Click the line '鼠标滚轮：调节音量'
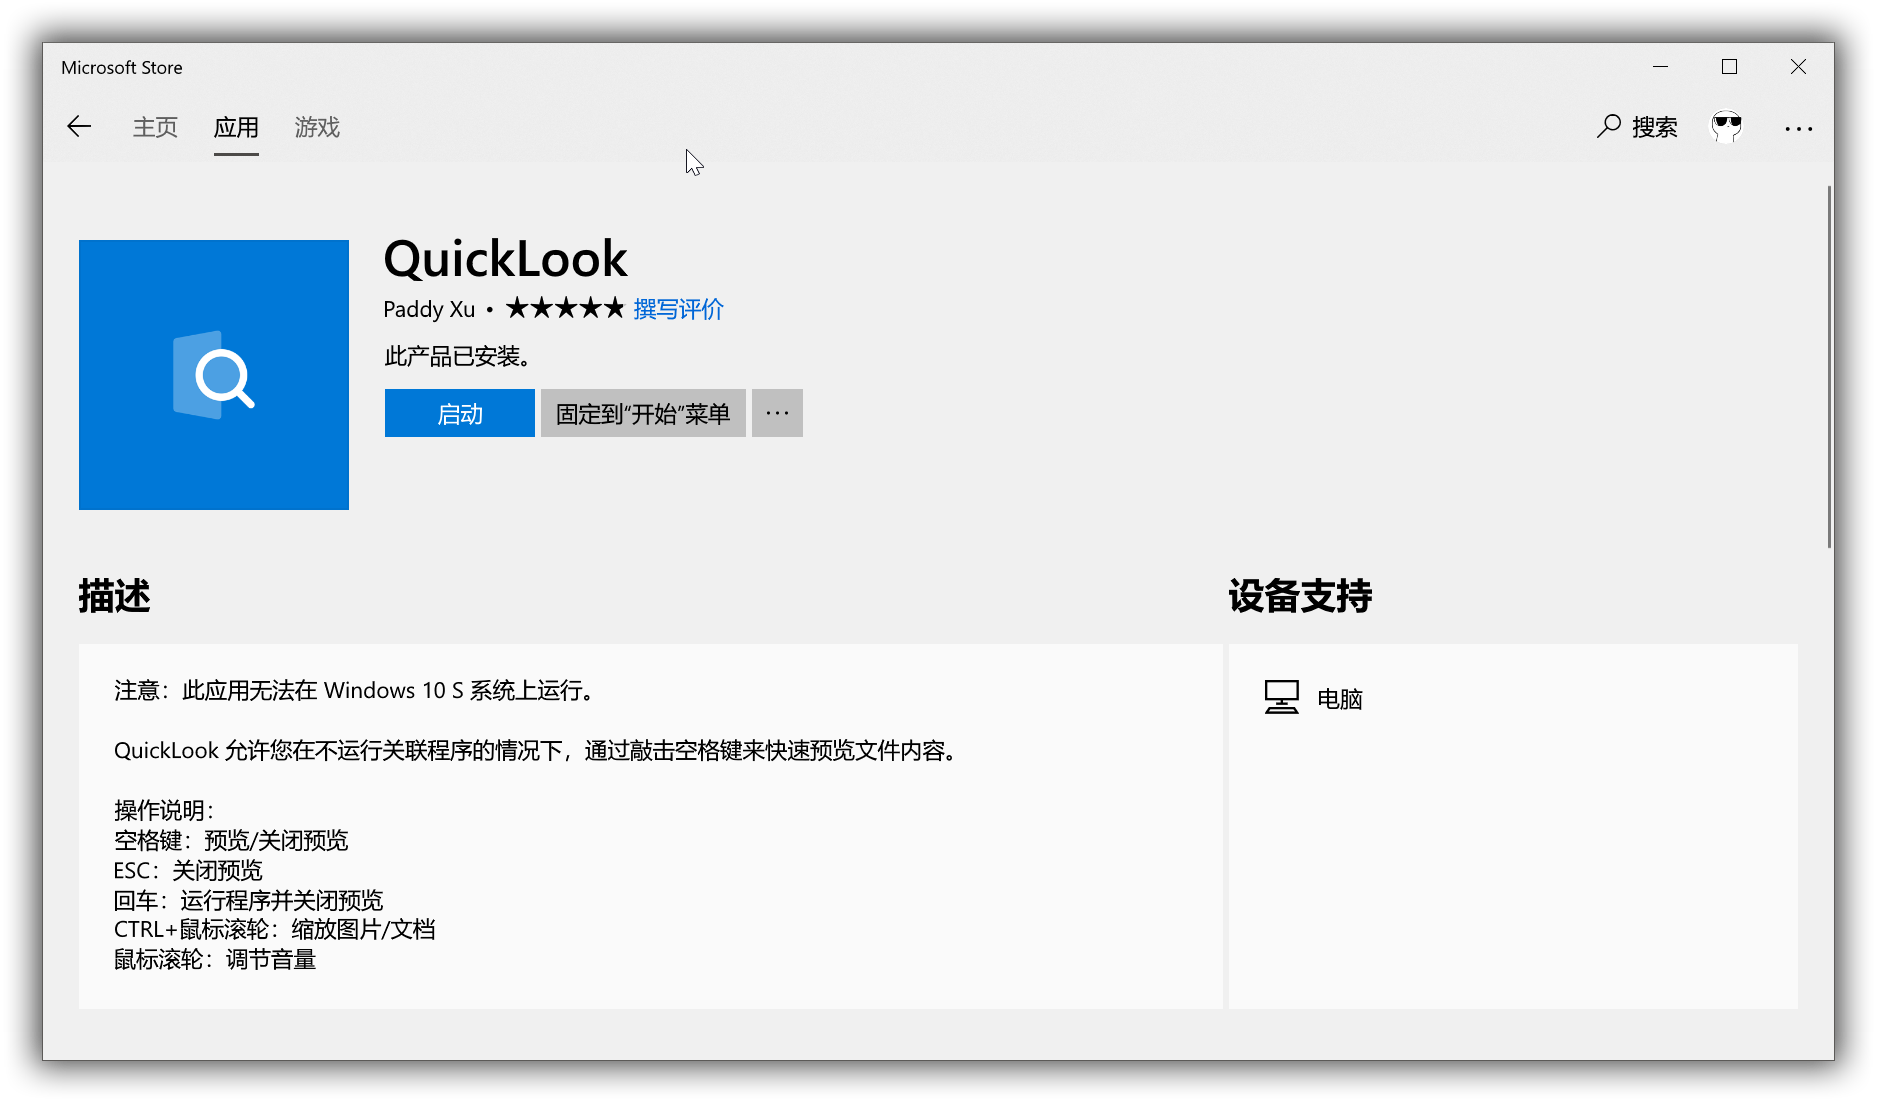The height and width of the screenshot is (1103, 1877). (215, 960)
